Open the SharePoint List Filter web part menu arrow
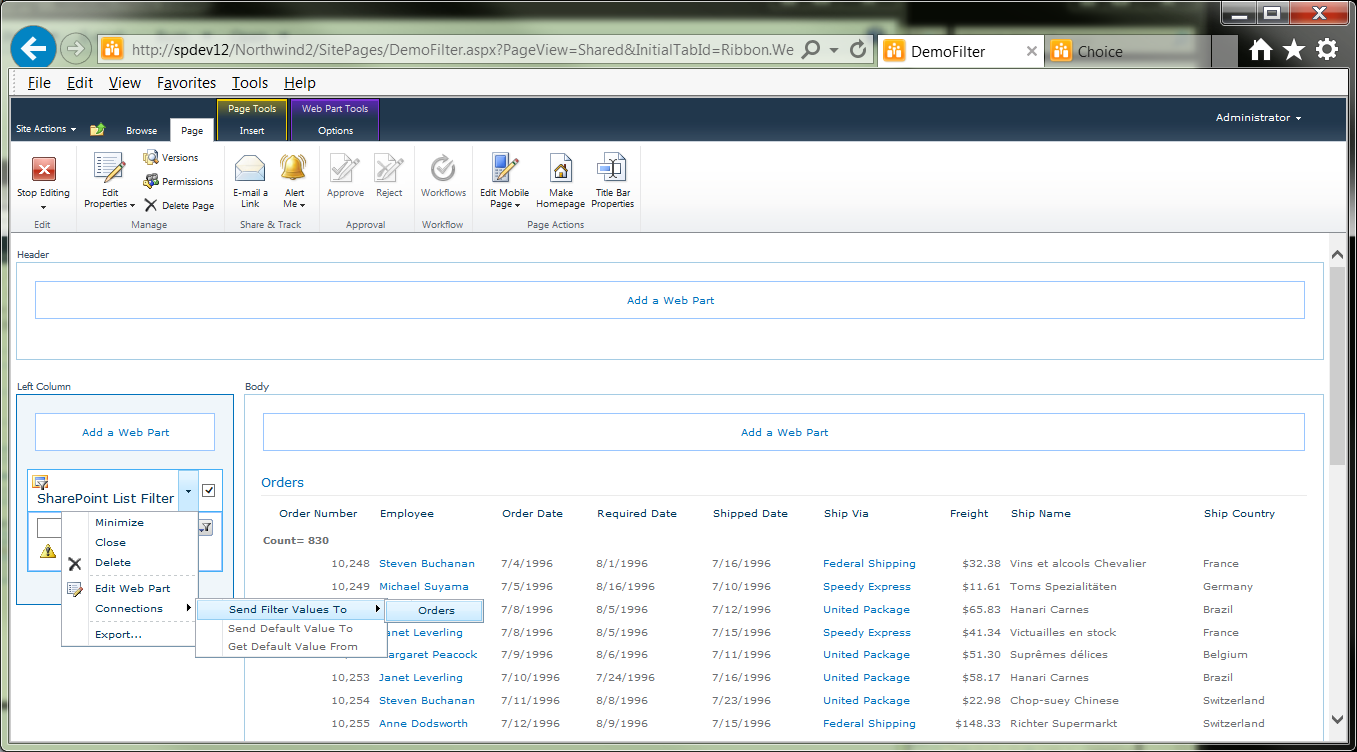Screen dimensions: 1357x752 point(188,491)
